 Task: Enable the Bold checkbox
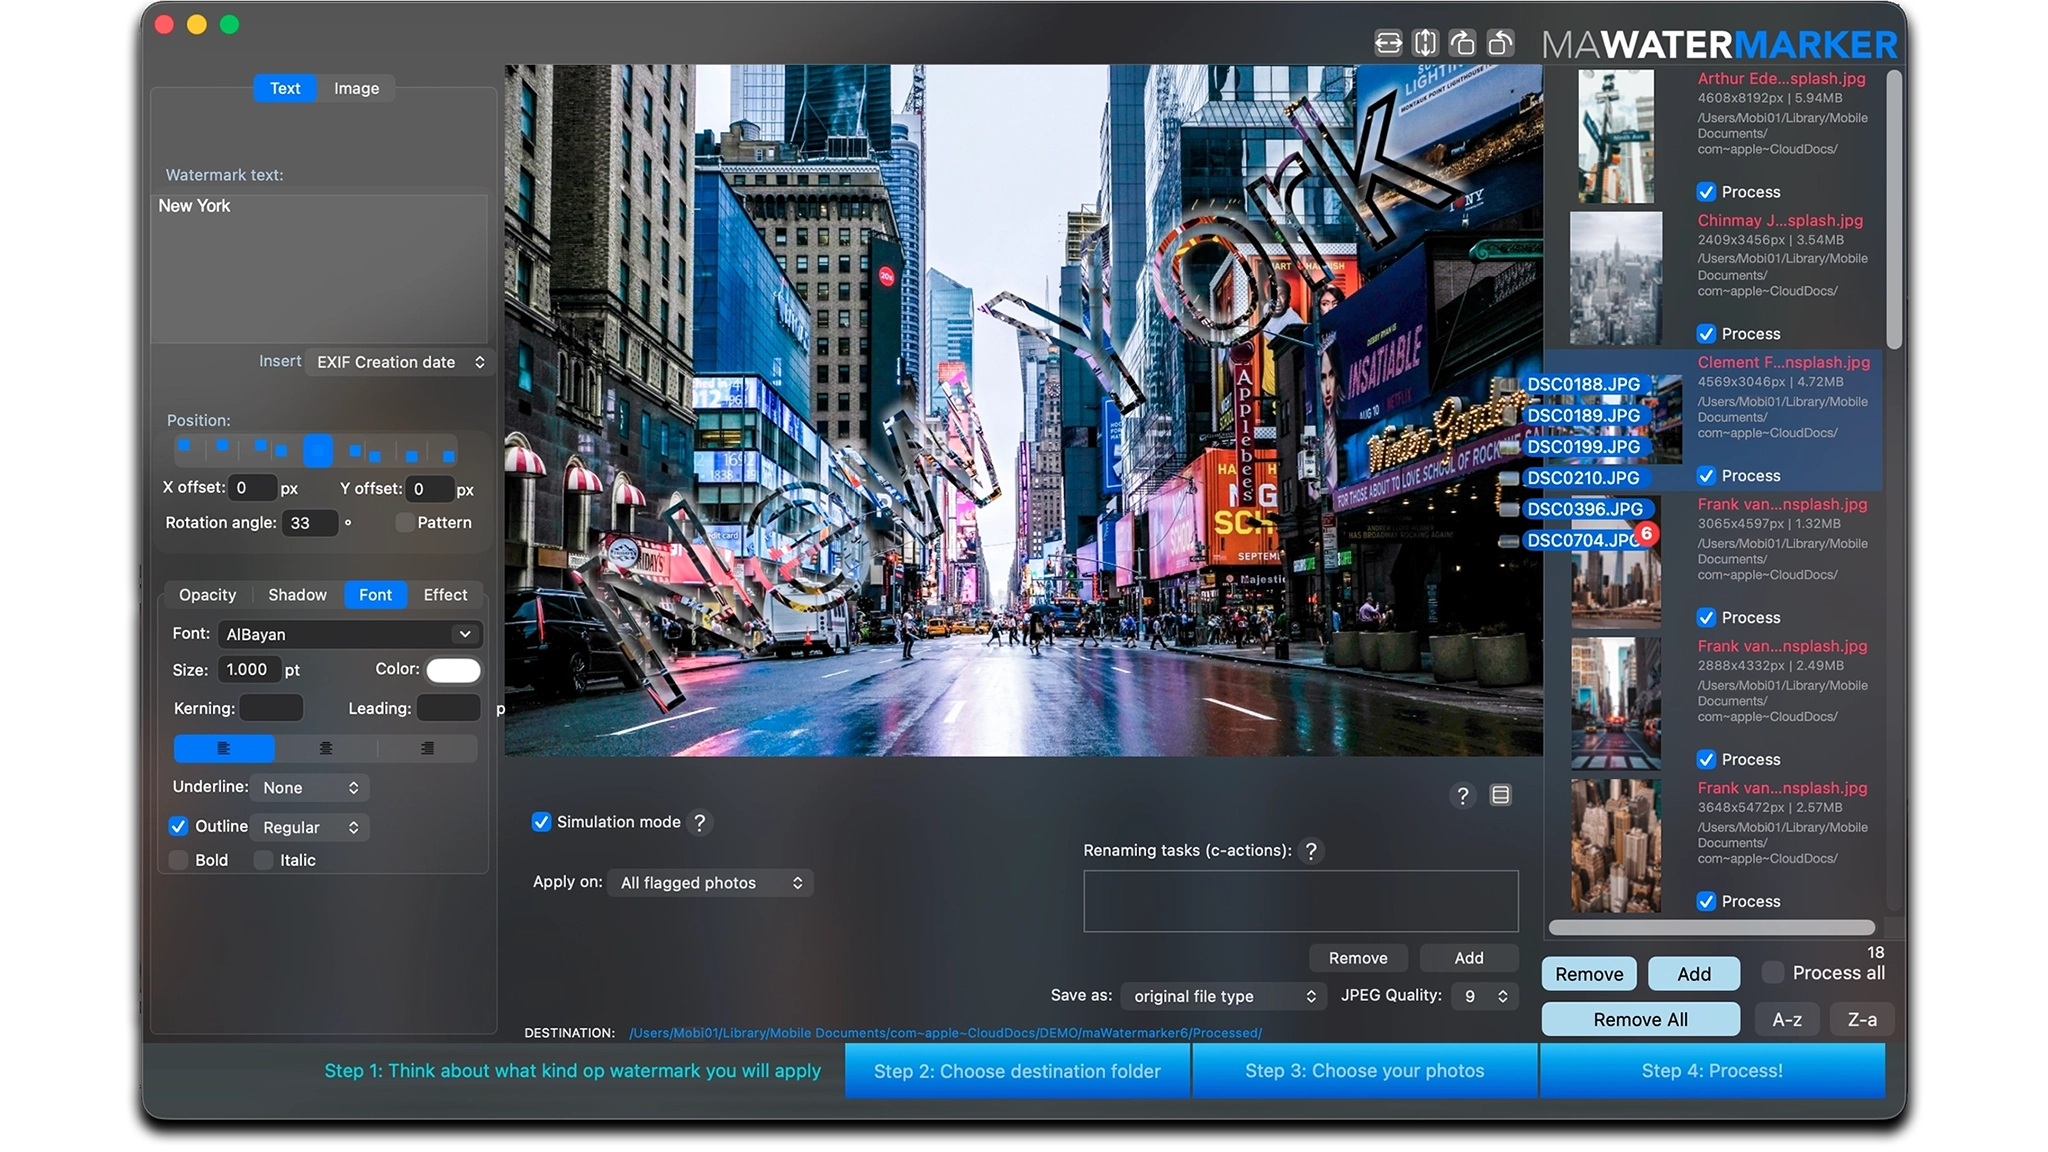click(179, 860)
